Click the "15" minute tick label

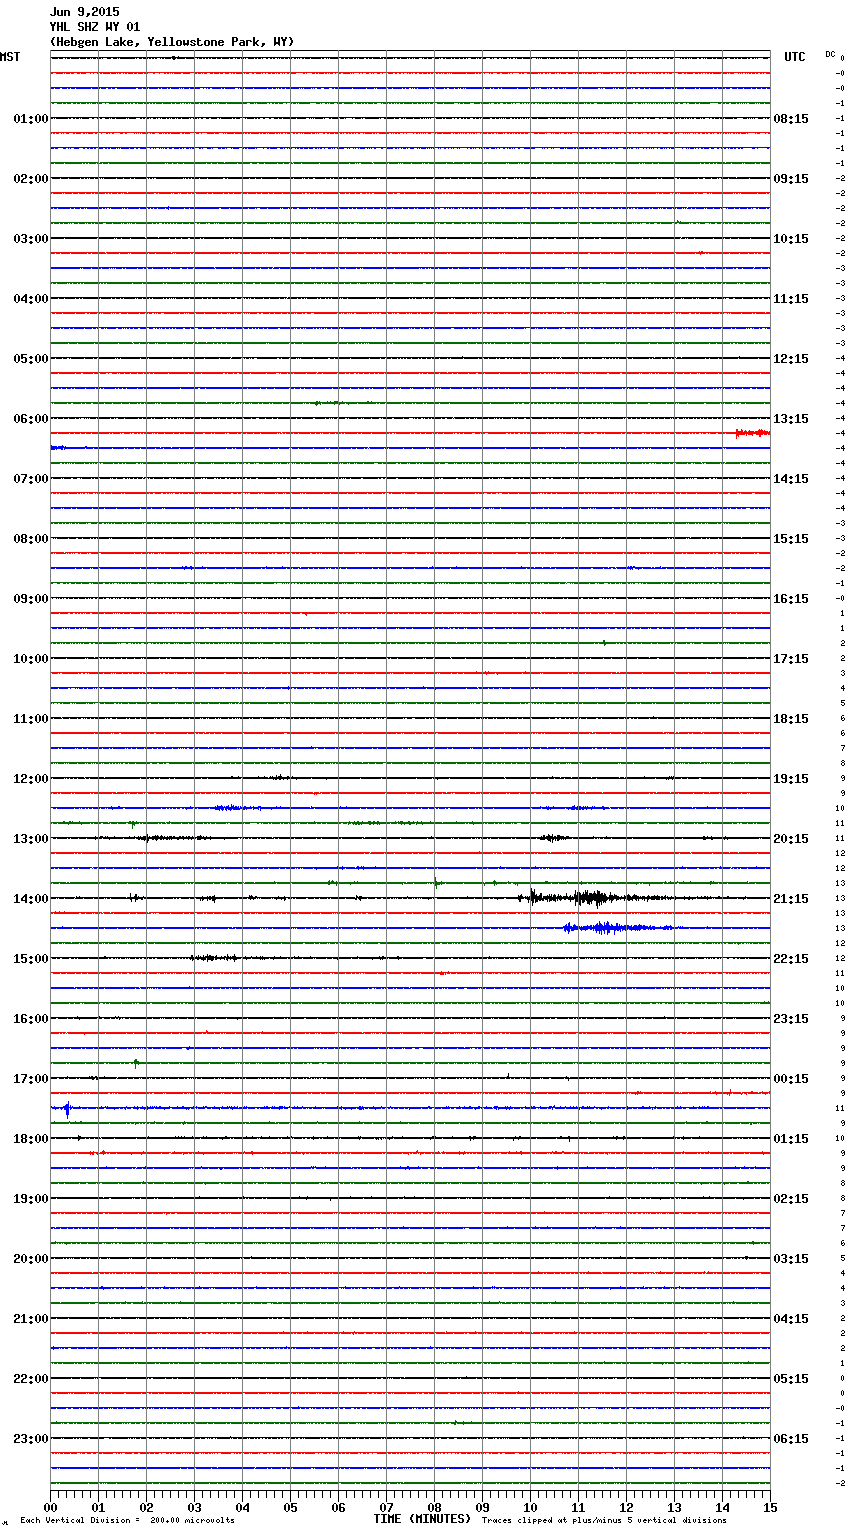[770, 1507]
